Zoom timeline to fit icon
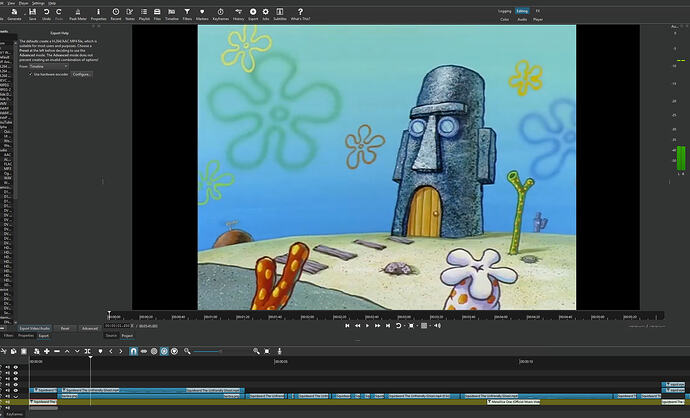Viewport: 690px width, 418px height. [267, 351]
